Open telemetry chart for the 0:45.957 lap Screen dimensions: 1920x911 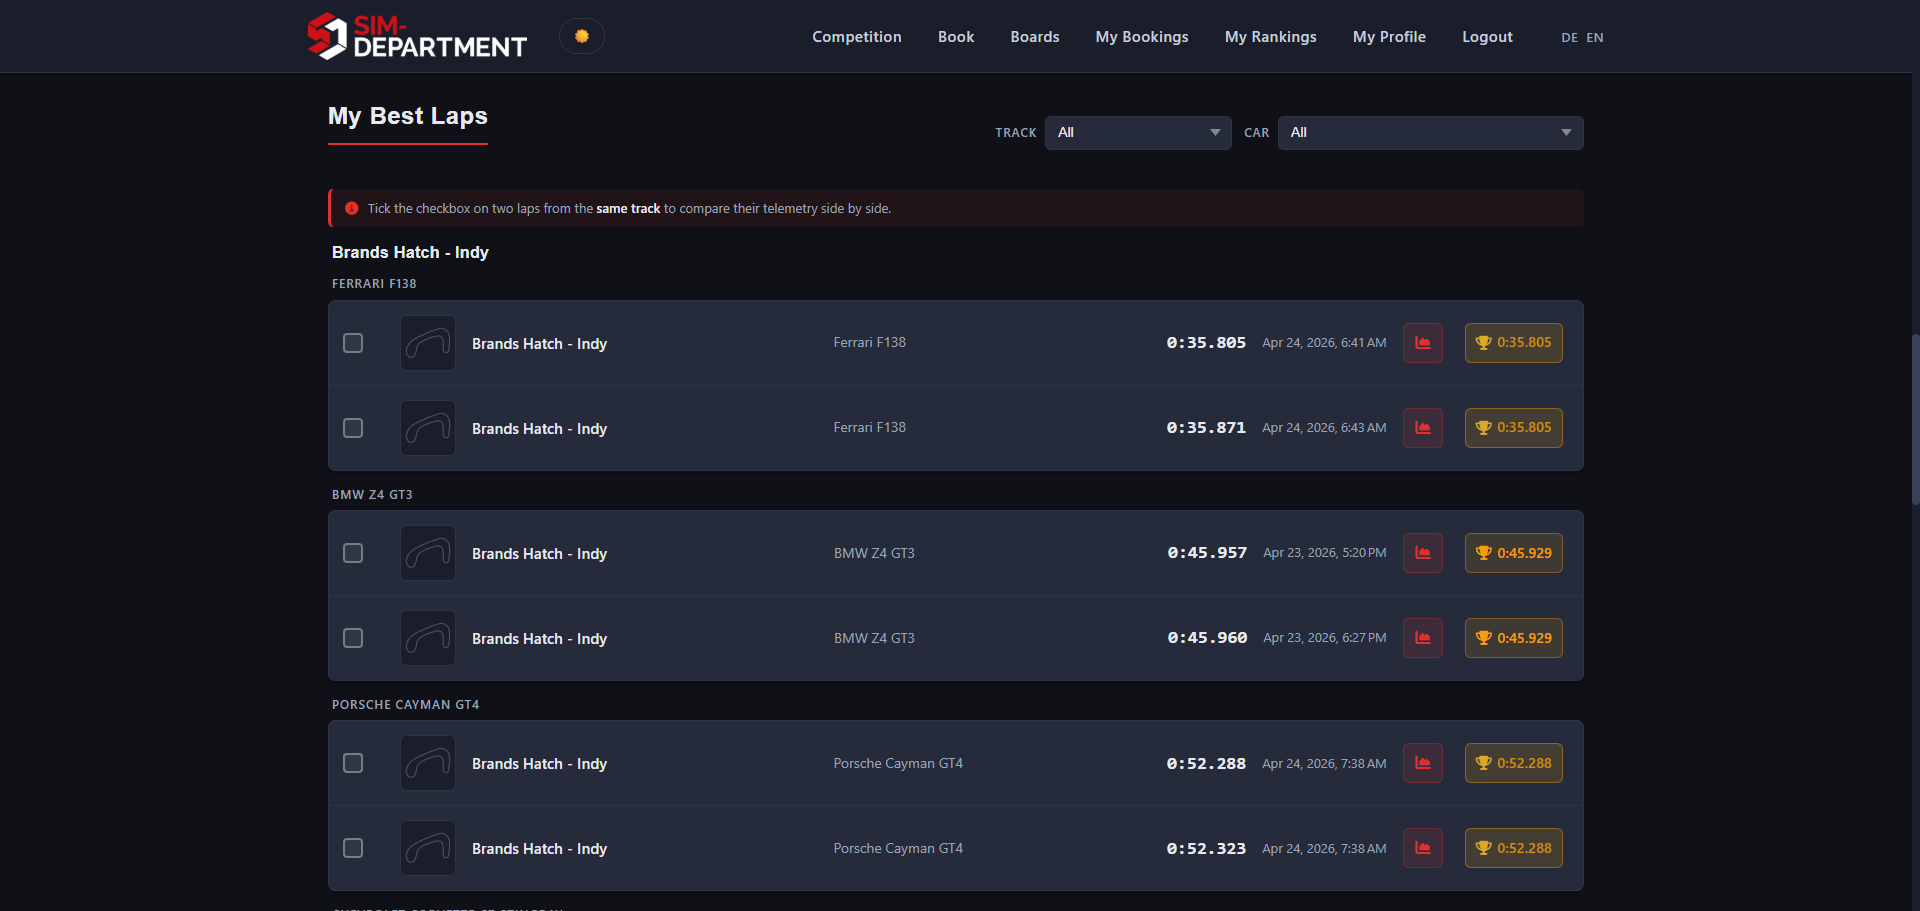click(1422, 553)
